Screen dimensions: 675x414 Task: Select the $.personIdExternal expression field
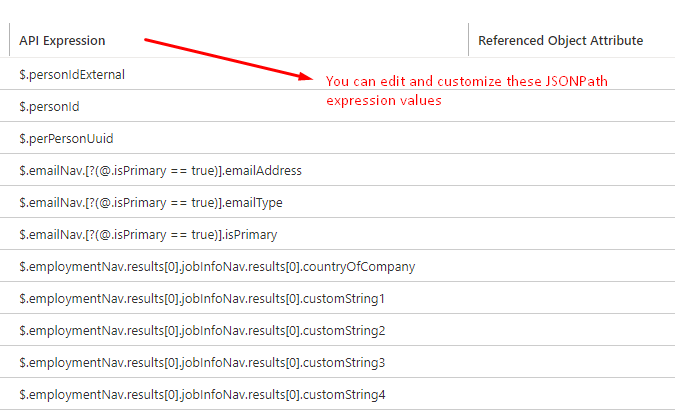point(72,74)
